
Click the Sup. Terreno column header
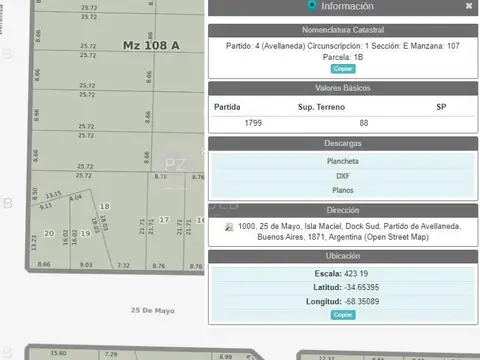coord(321,107)
